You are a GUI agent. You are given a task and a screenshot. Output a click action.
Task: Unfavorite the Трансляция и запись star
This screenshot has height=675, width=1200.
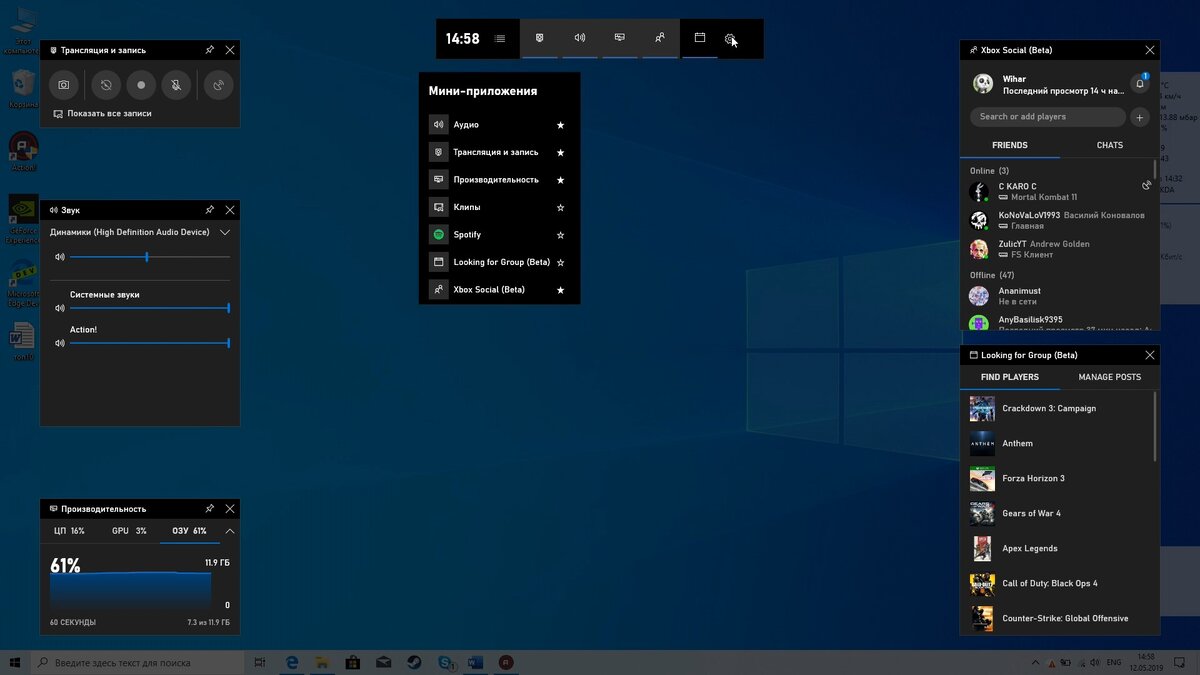(x=561, y=153)
